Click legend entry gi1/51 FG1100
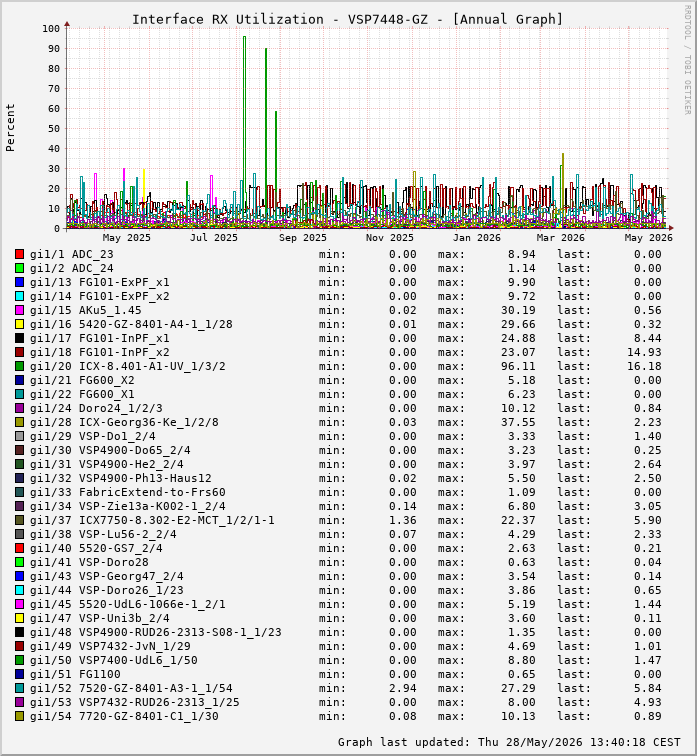Image resolution: width=697 pixels, height=756 pixels. tap(75, 674)
